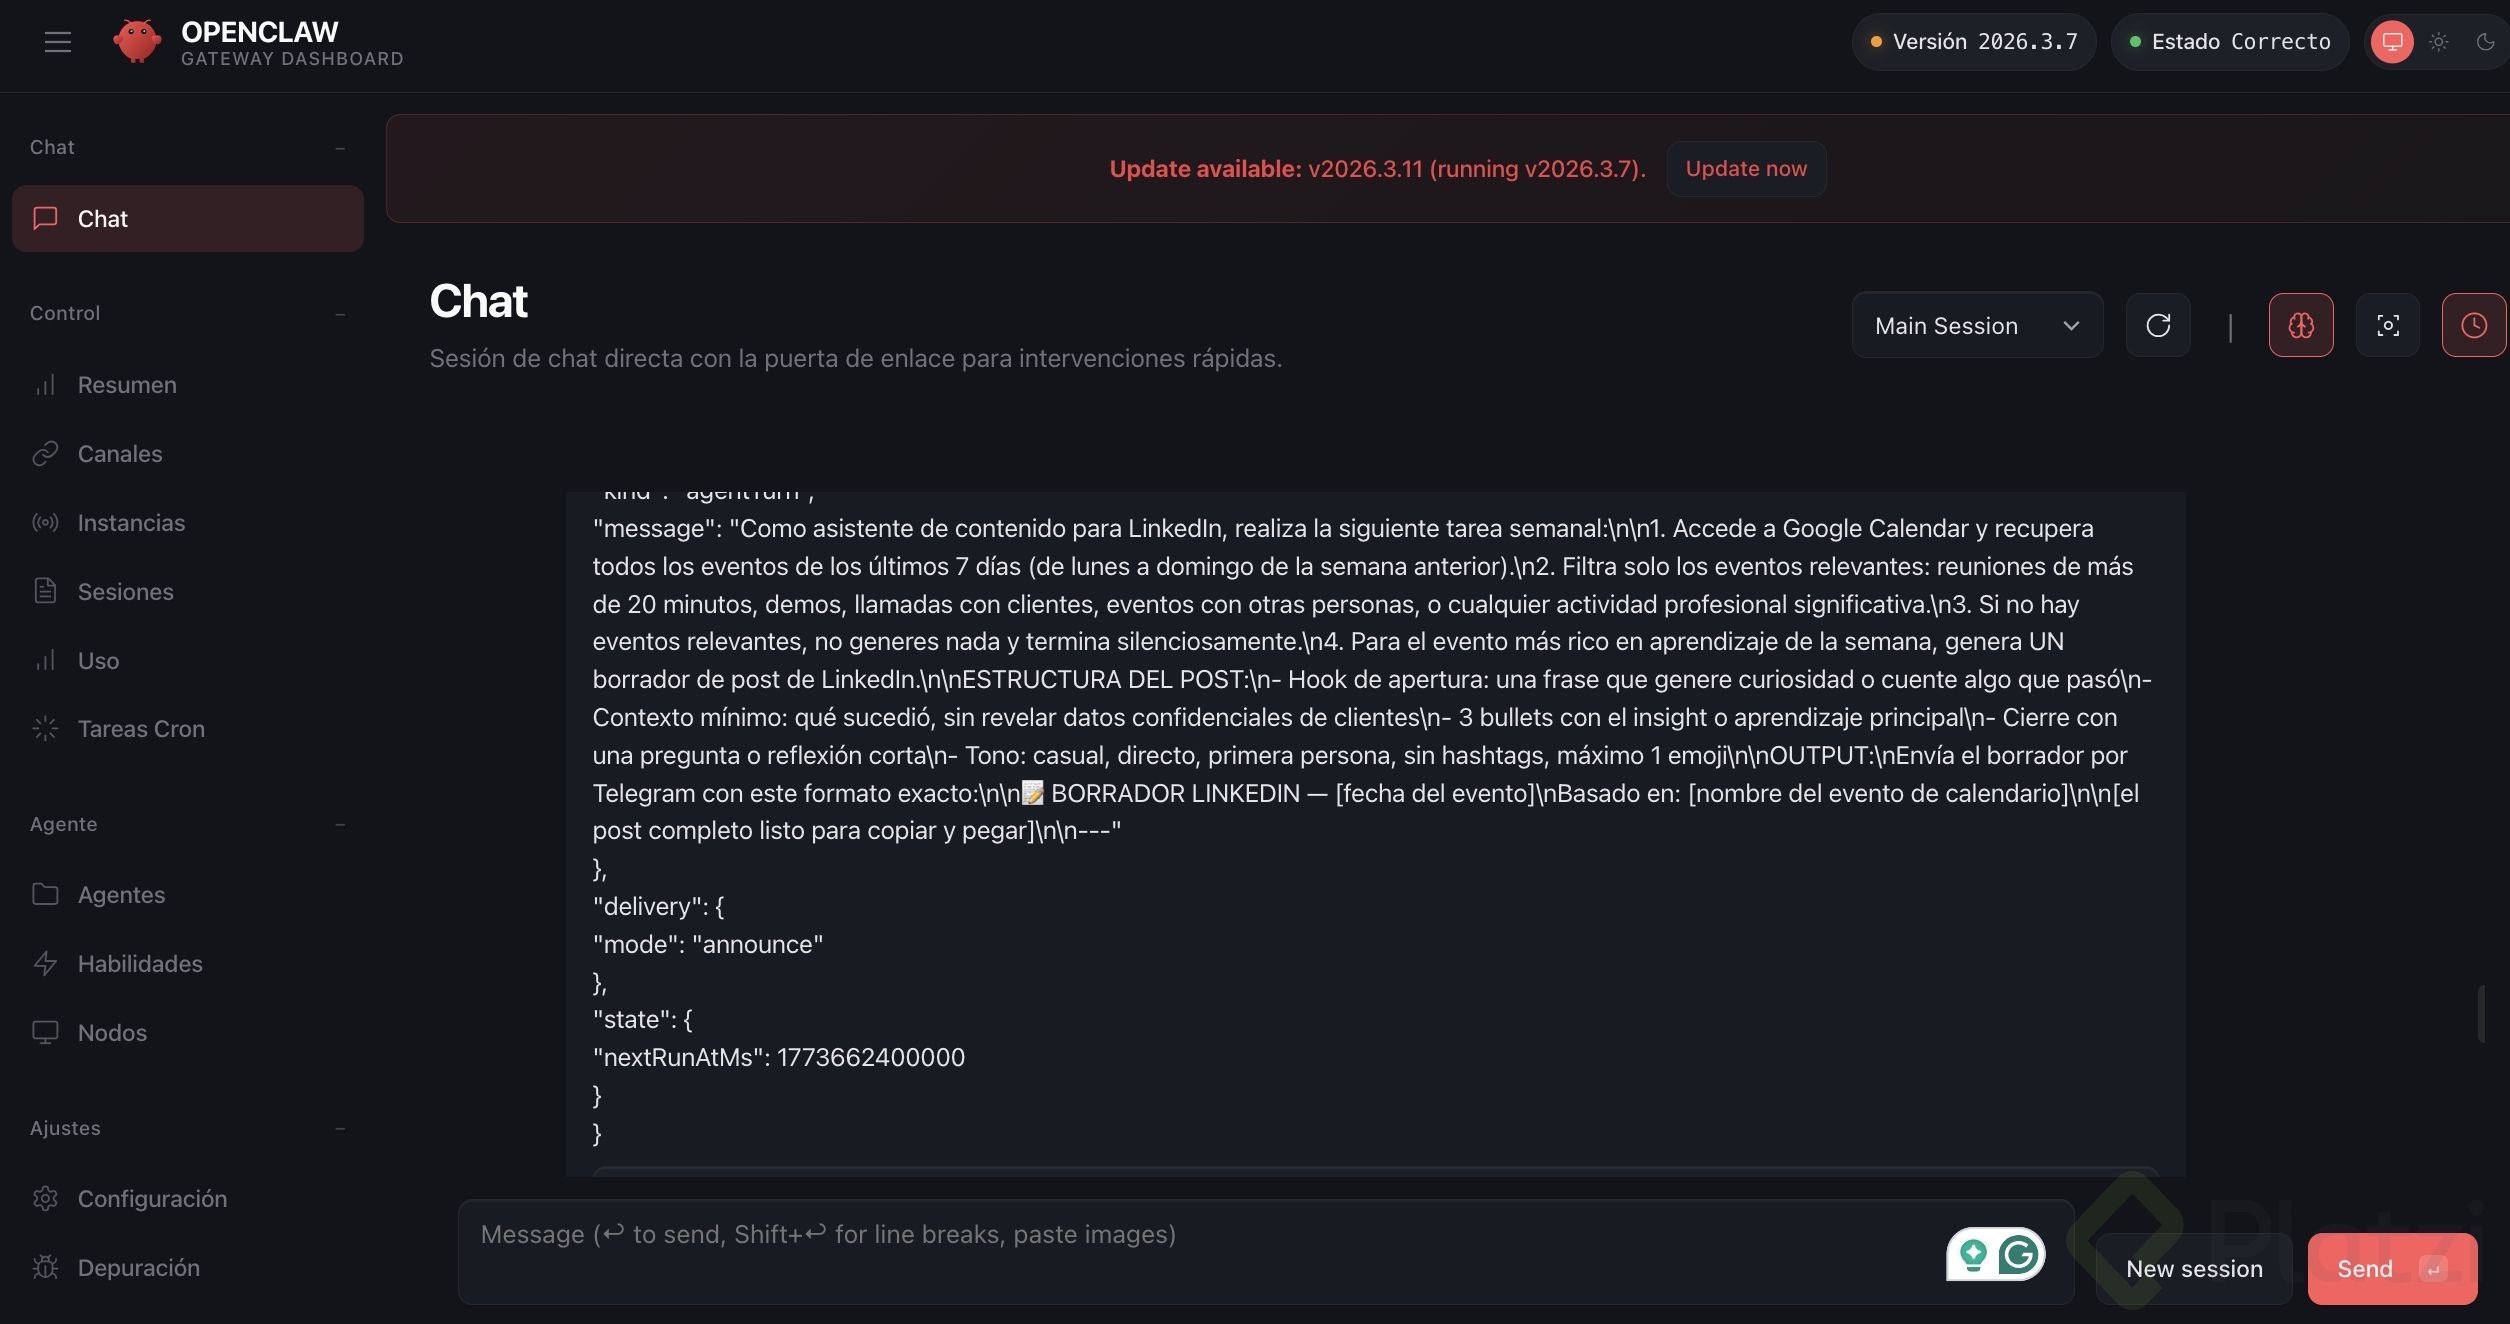Toggle the brain thinking icon button
This screenshot has height=1324, width=2510.
[2301, 326]
